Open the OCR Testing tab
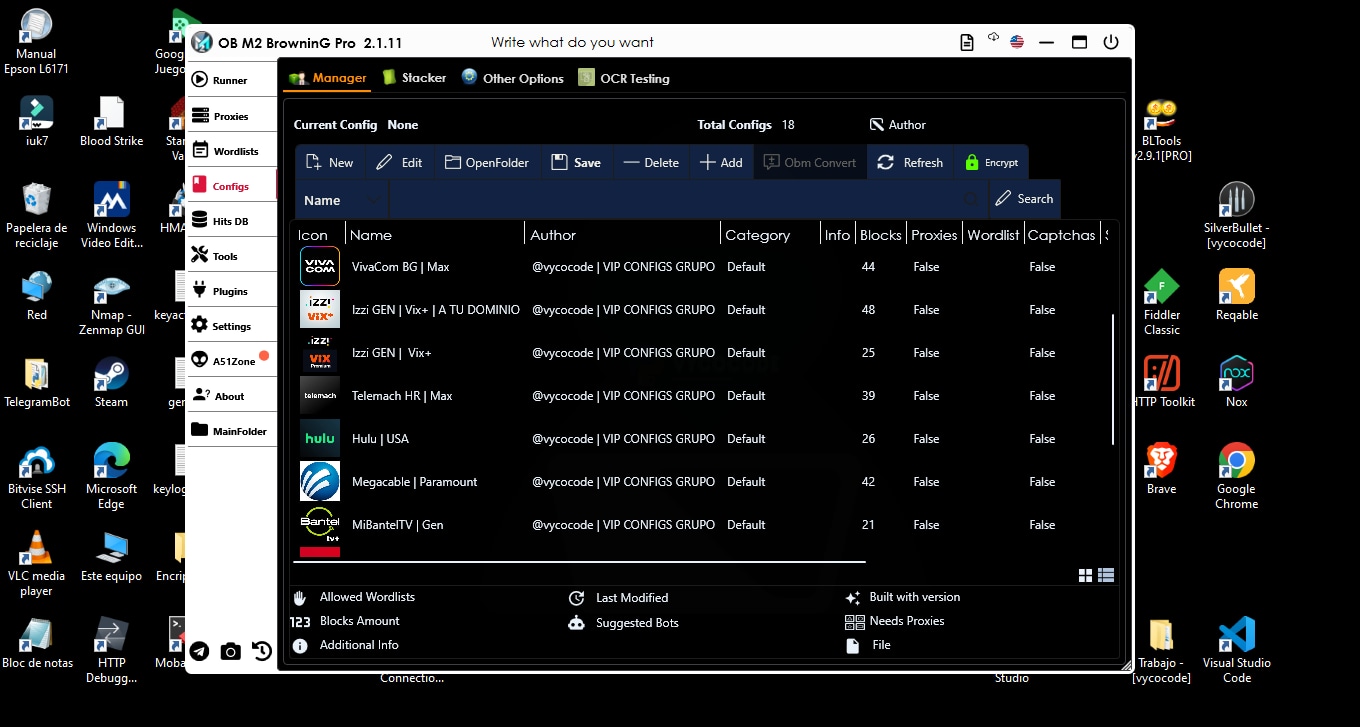This screenshot has height=727, width=1360. pyautogui.click(x=624, y=78)
